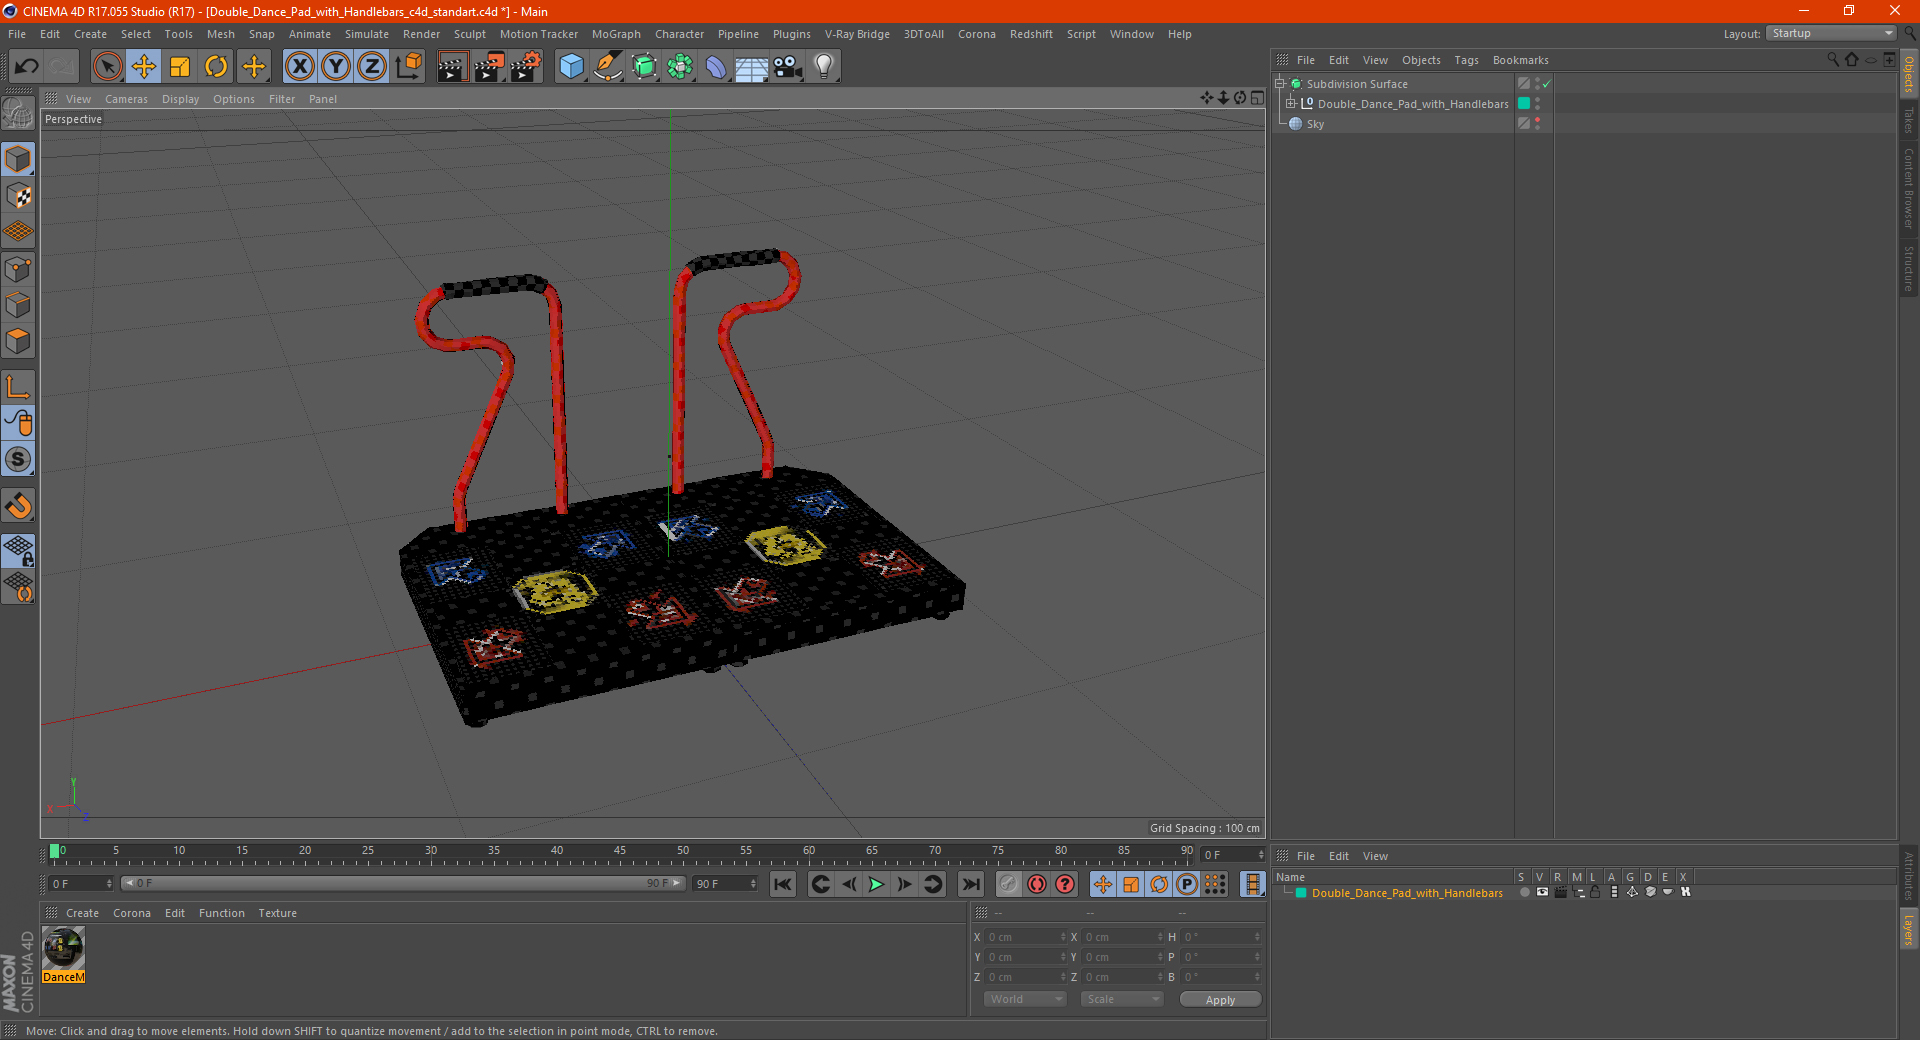Screen dimensions: 1920x1040
Task: Open the Layout Startup dropdown
Action: coord(1831,33)
